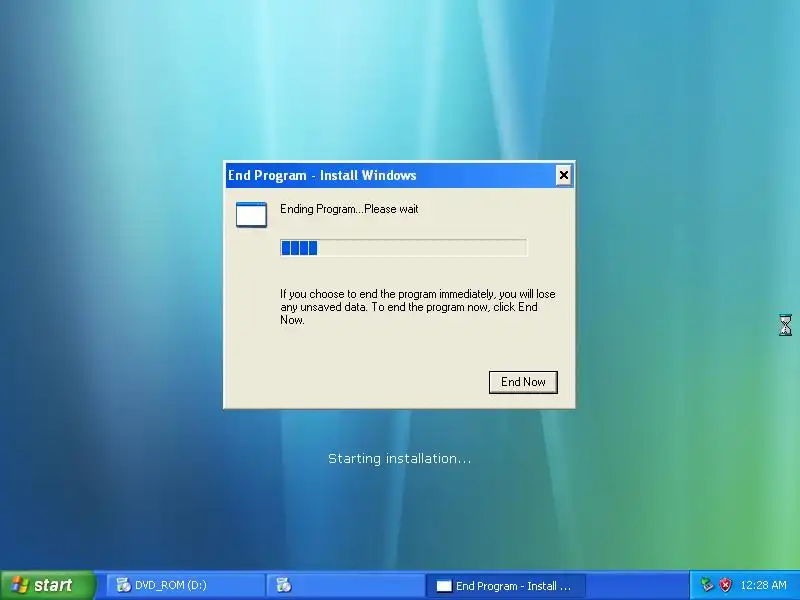Switch to DVD_ROM (D:) taskbar button
The height and width of the screenshot is (600, 800).
(x=186, y=585)
